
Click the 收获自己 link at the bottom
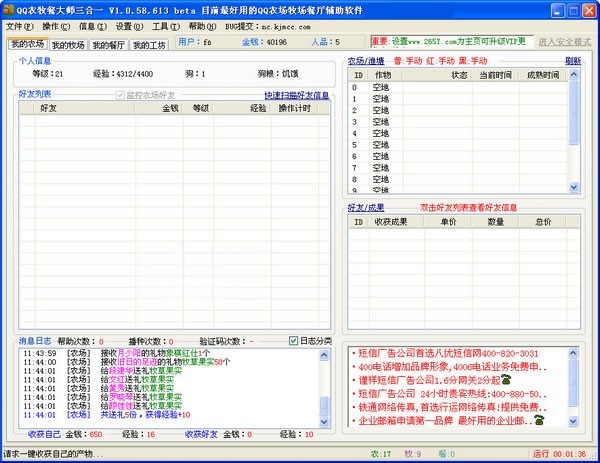(44, 434)
